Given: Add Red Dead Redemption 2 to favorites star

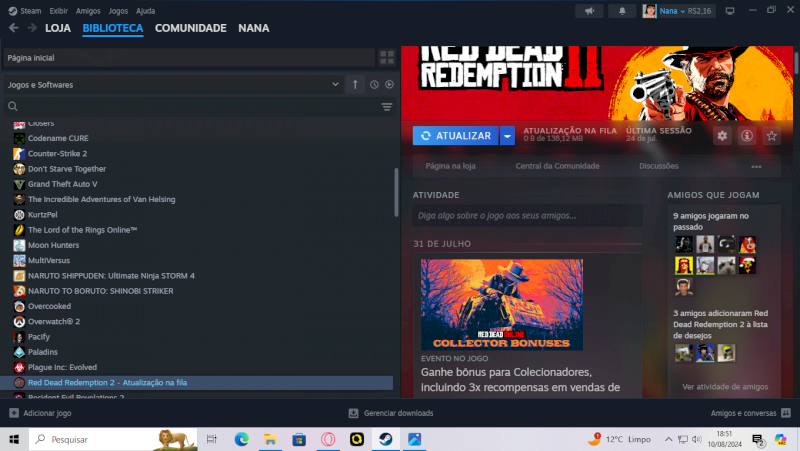Looking at the screenshot, I should [x=772, y=136].
